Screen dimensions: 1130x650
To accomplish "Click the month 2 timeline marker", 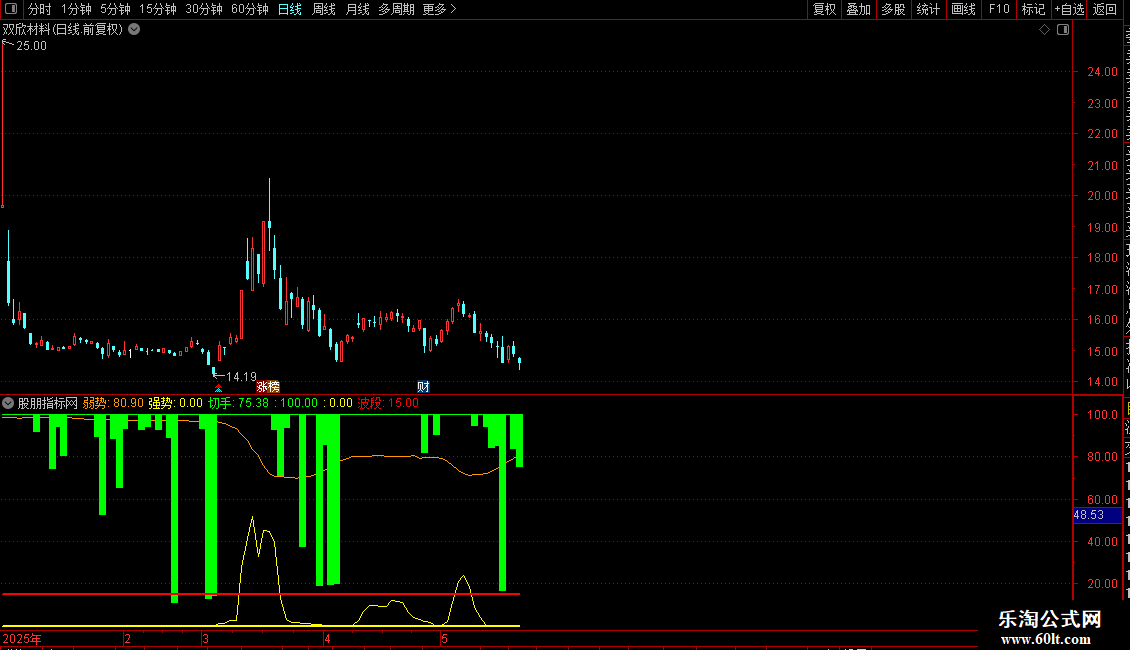I will click(128, 639).
